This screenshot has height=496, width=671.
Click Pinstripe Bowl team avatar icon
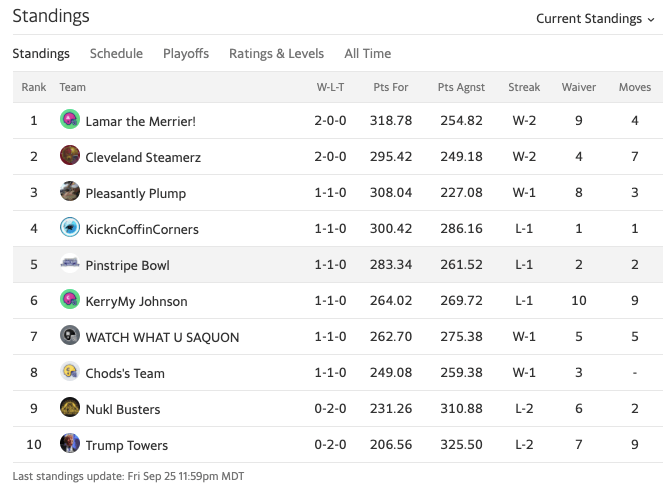tap(70, 264)
